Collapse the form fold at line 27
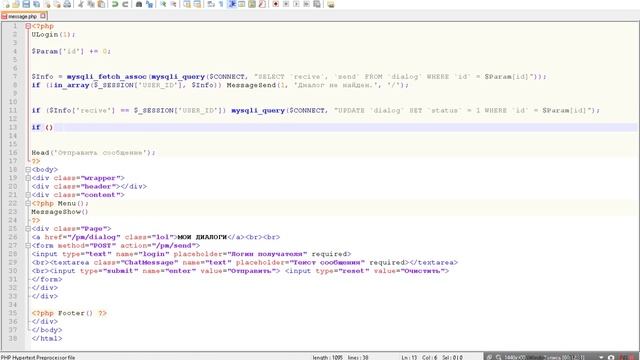 (x=28, y=245)
